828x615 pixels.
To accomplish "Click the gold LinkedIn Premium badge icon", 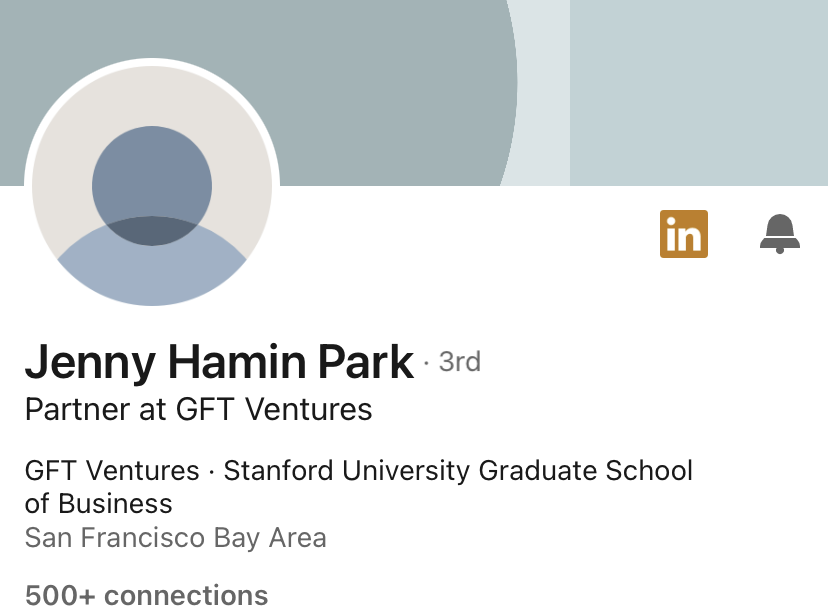I will 684,234.
